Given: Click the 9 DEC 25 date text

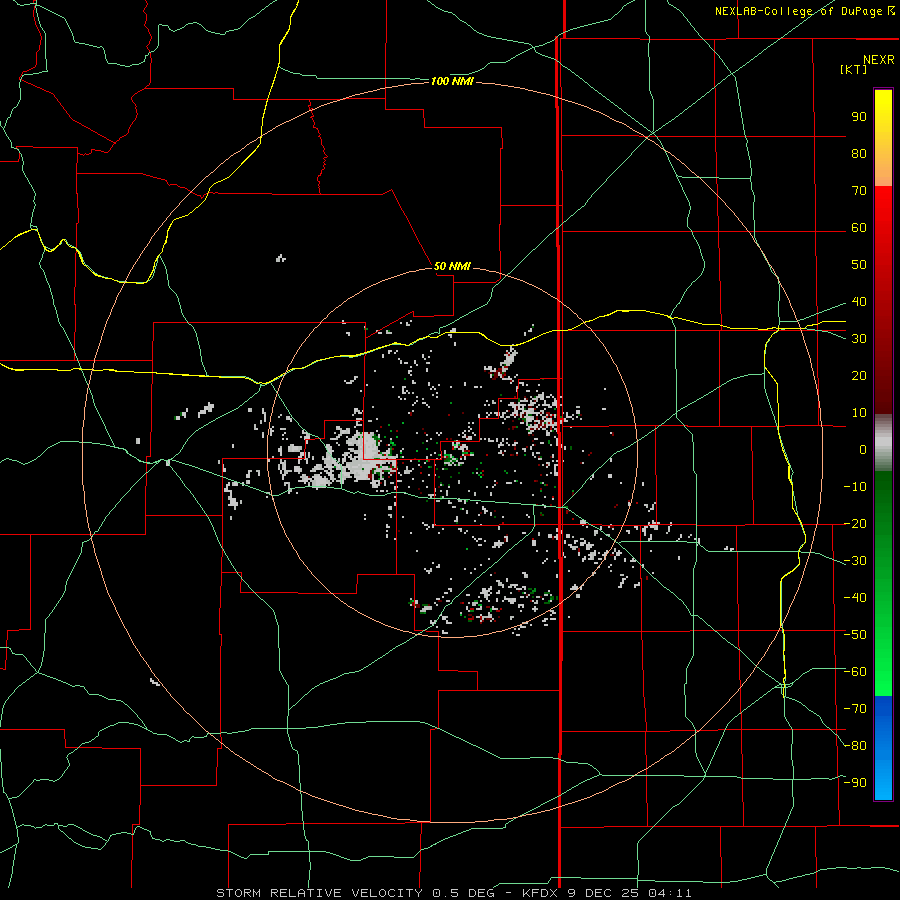Looking at the screenshot, I should (603, 893).
